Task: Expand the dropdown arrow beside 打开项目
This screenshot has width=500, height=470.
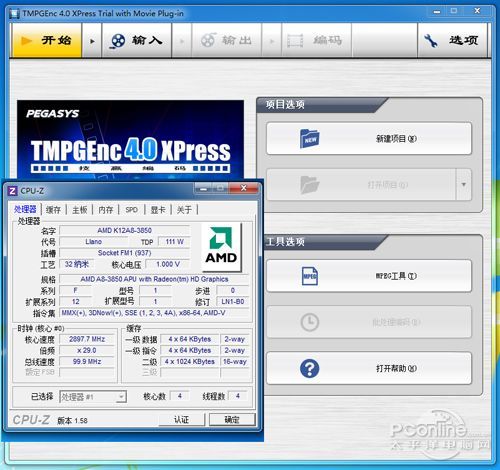Action: (464, 184)
